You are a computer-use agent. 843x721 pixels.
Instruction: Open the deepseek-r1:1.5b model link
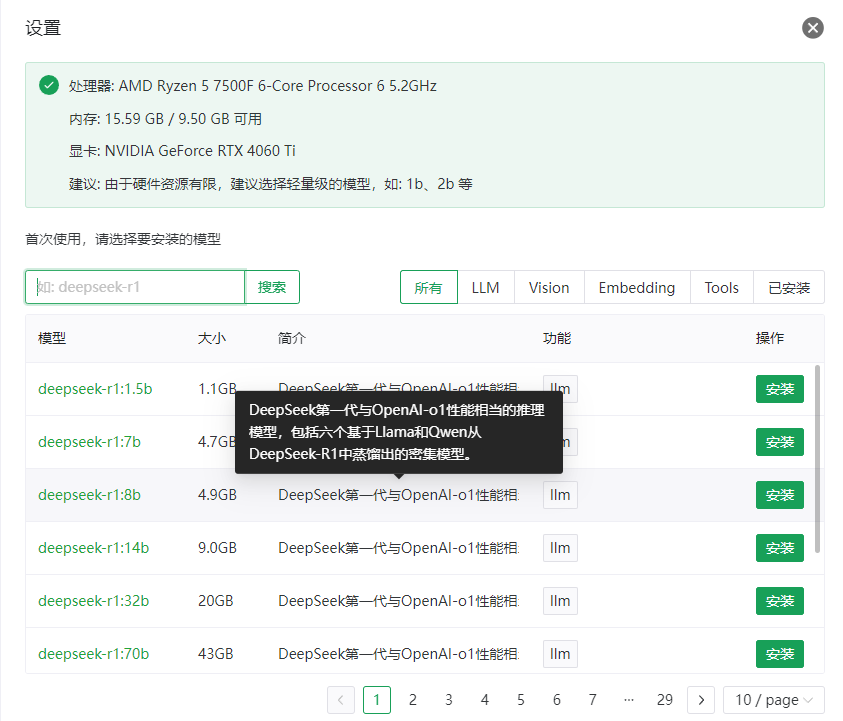click(95, 389)
